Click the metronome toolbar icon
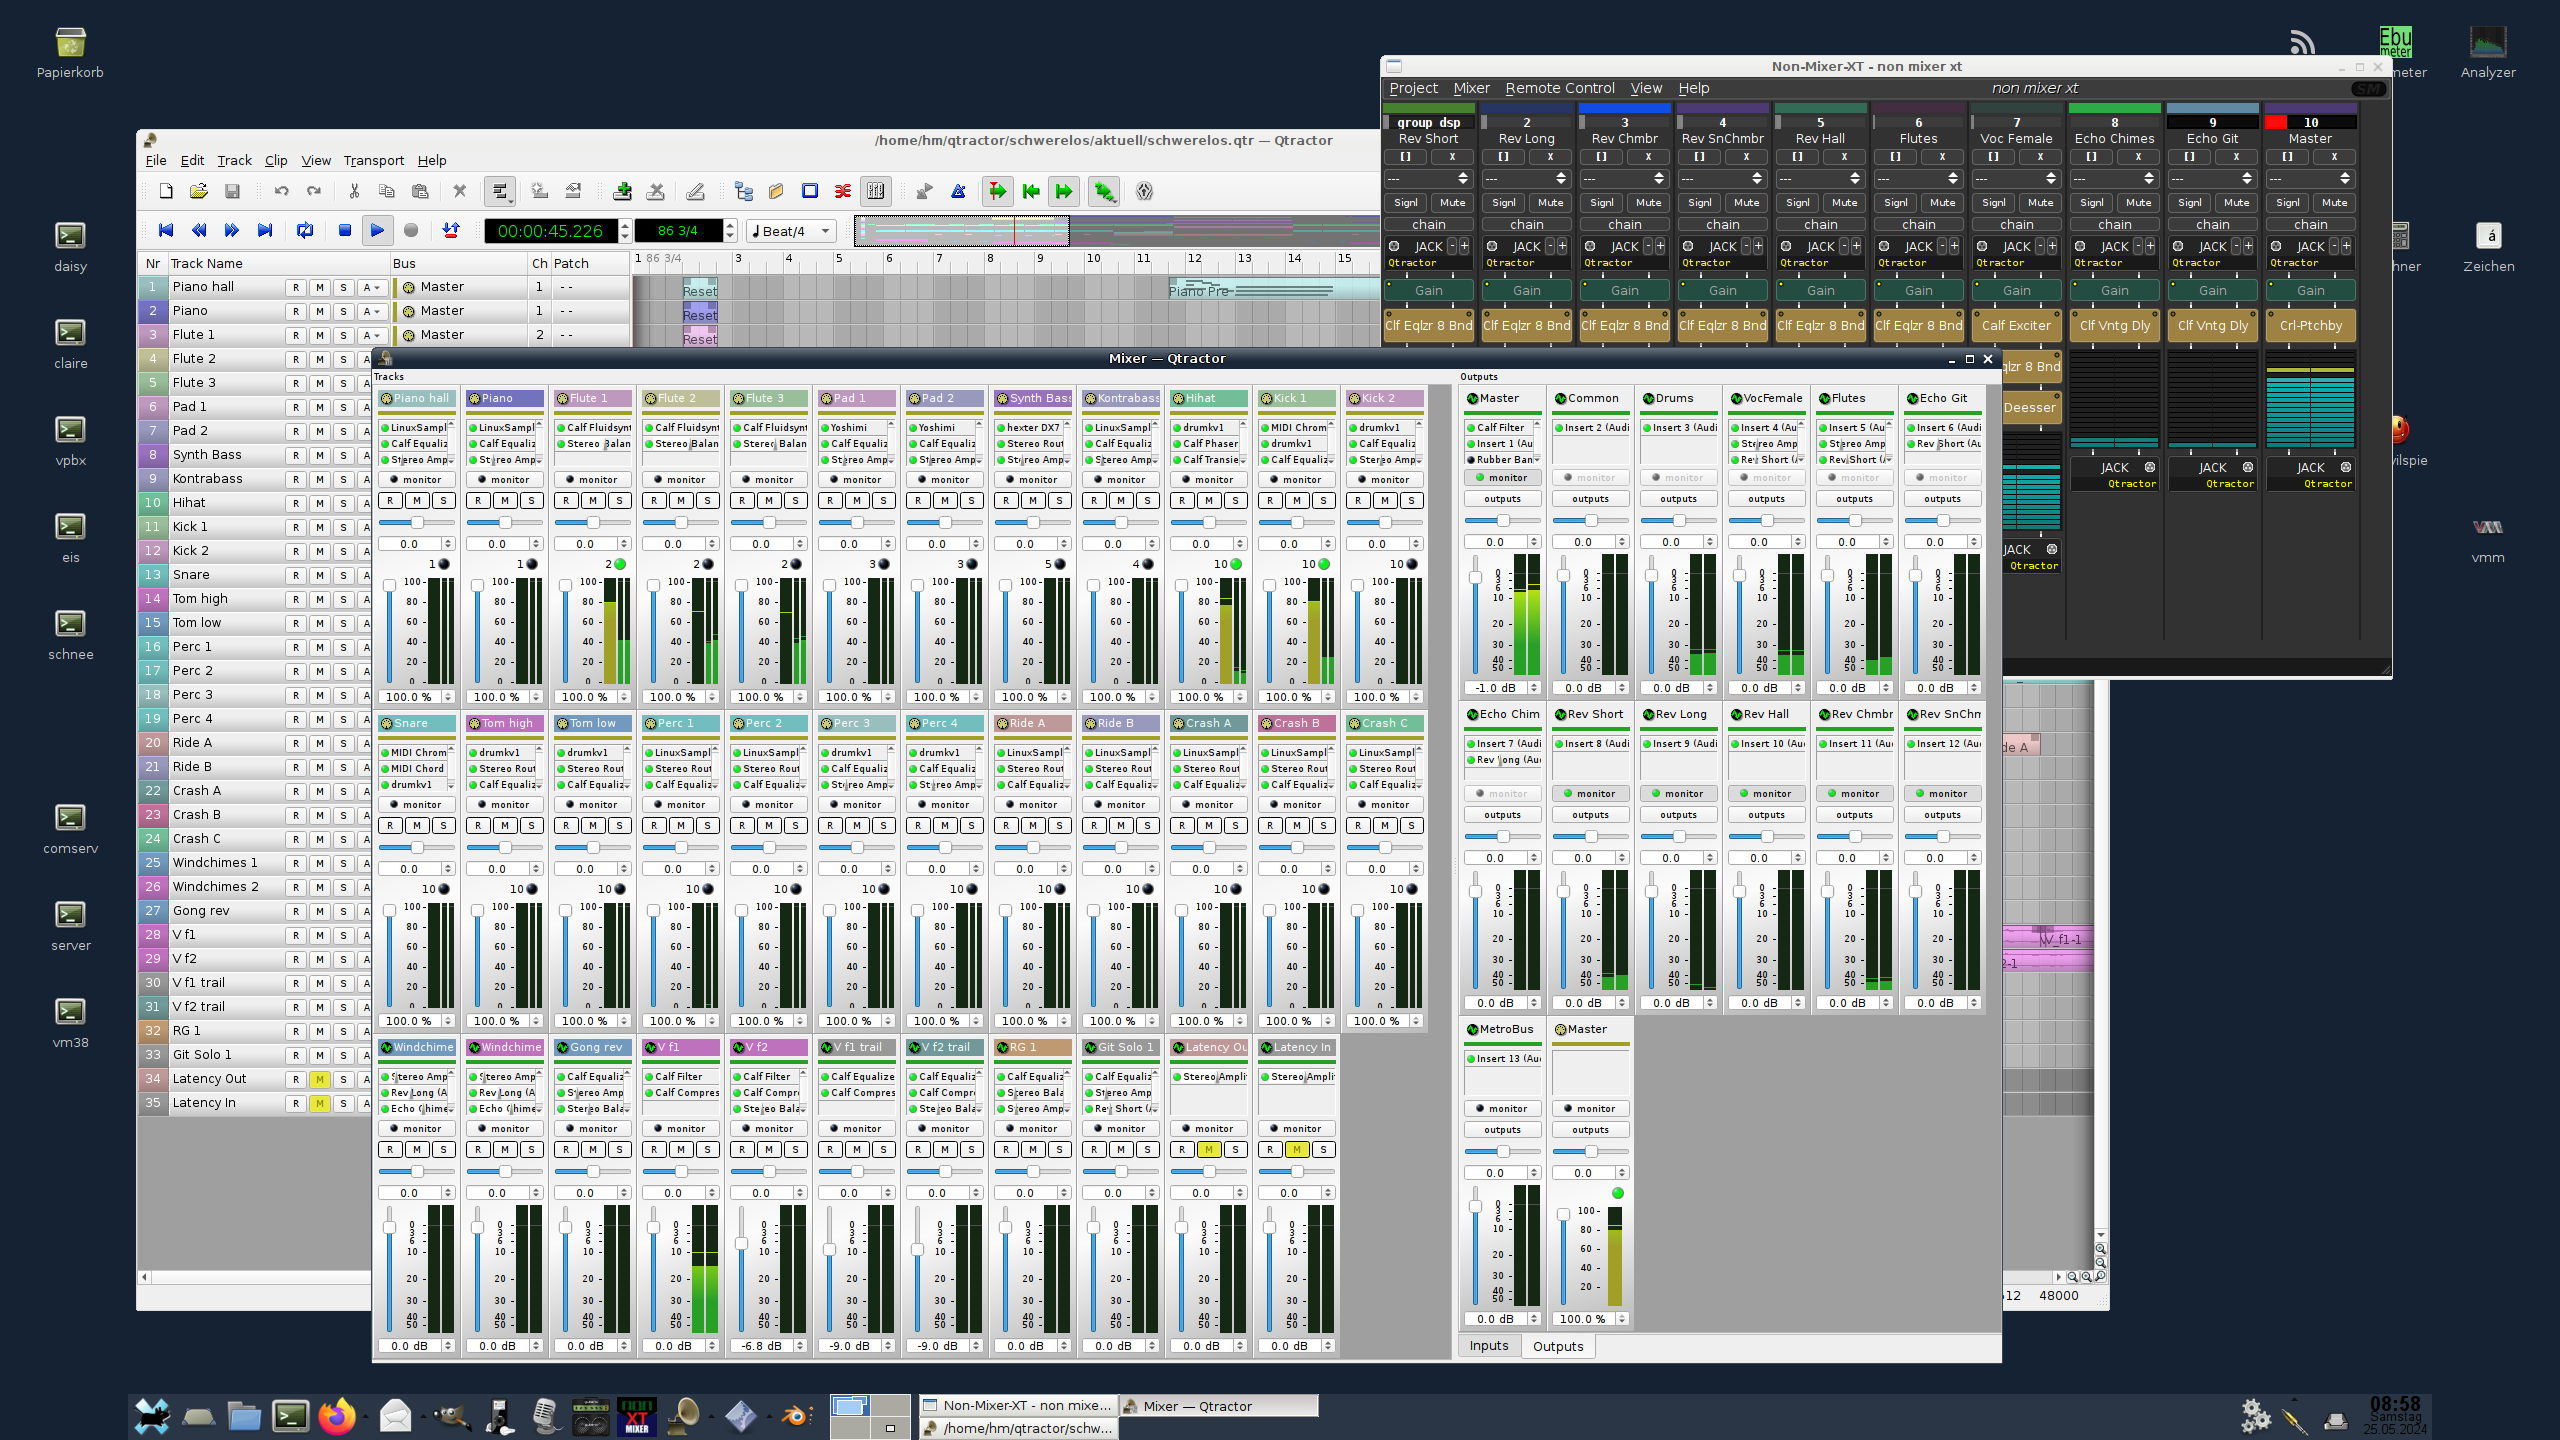Screen dimensions: 2560x1440 click(x=957, y=191)
